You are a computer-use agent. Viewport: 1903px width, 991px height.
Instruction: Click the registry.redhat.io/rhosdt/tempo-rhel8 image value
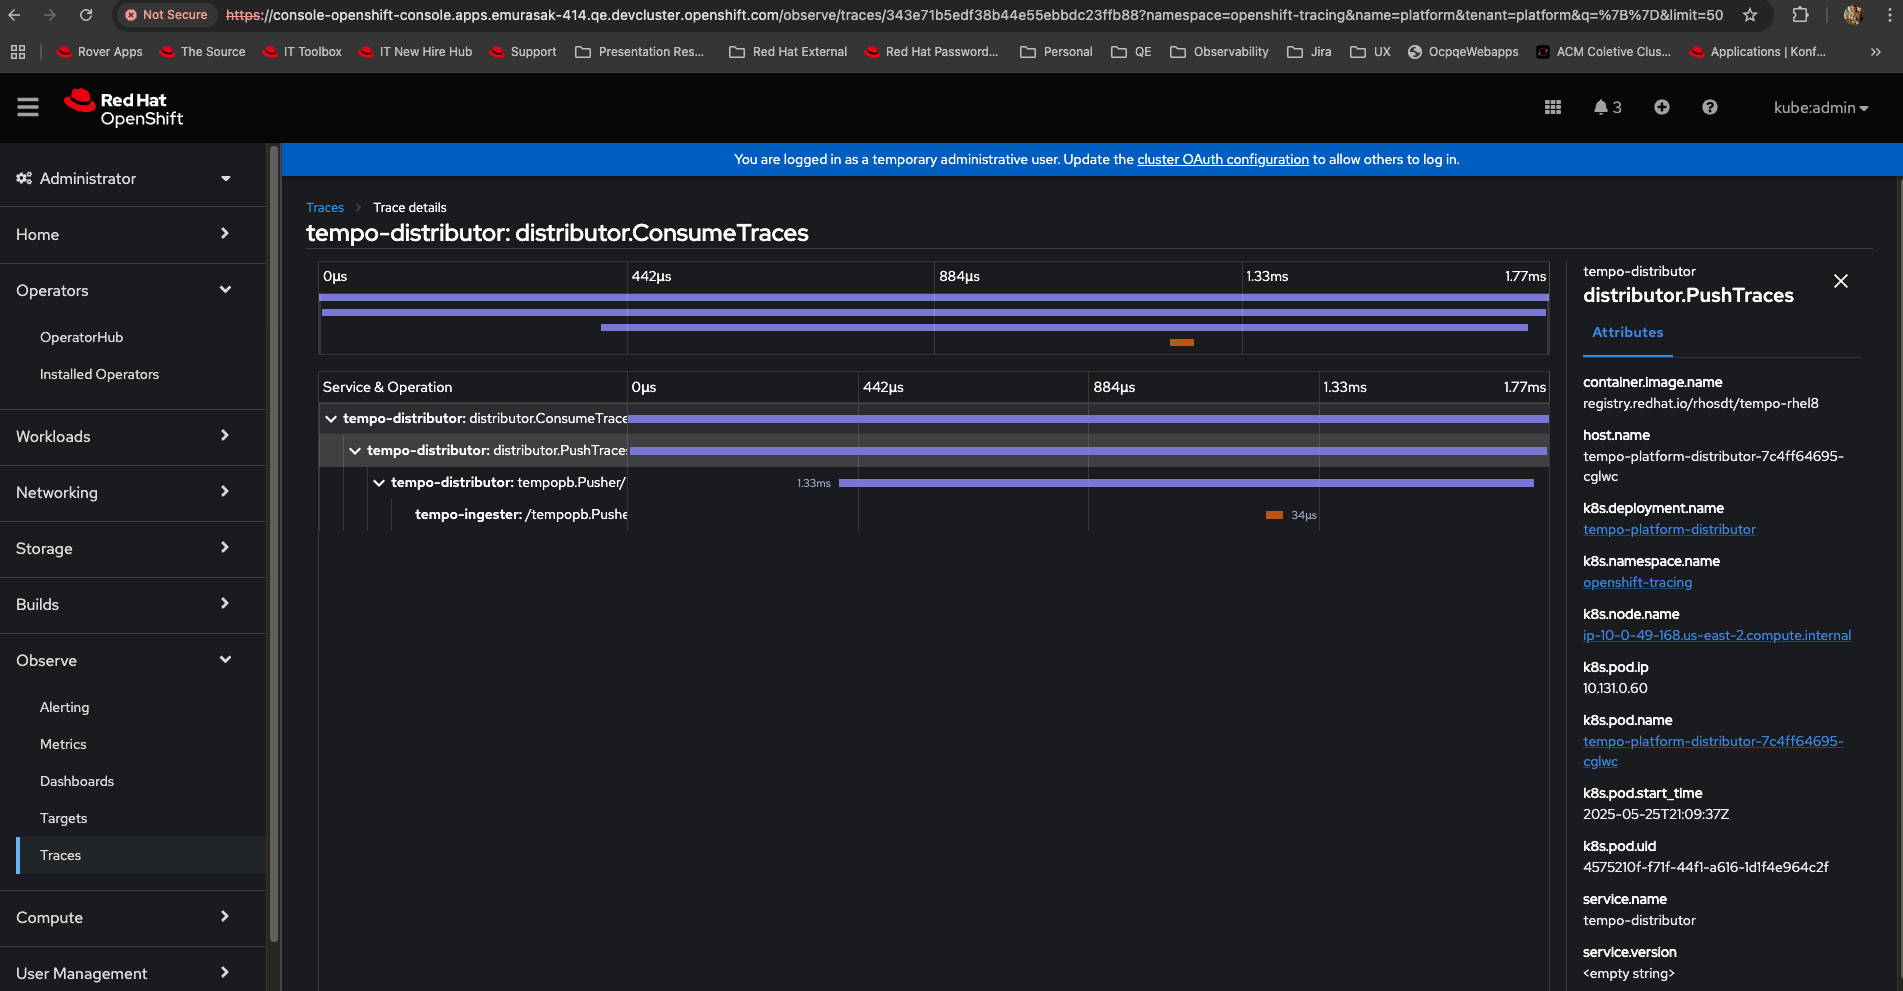pyautogui.click(x=1700, y=403)
